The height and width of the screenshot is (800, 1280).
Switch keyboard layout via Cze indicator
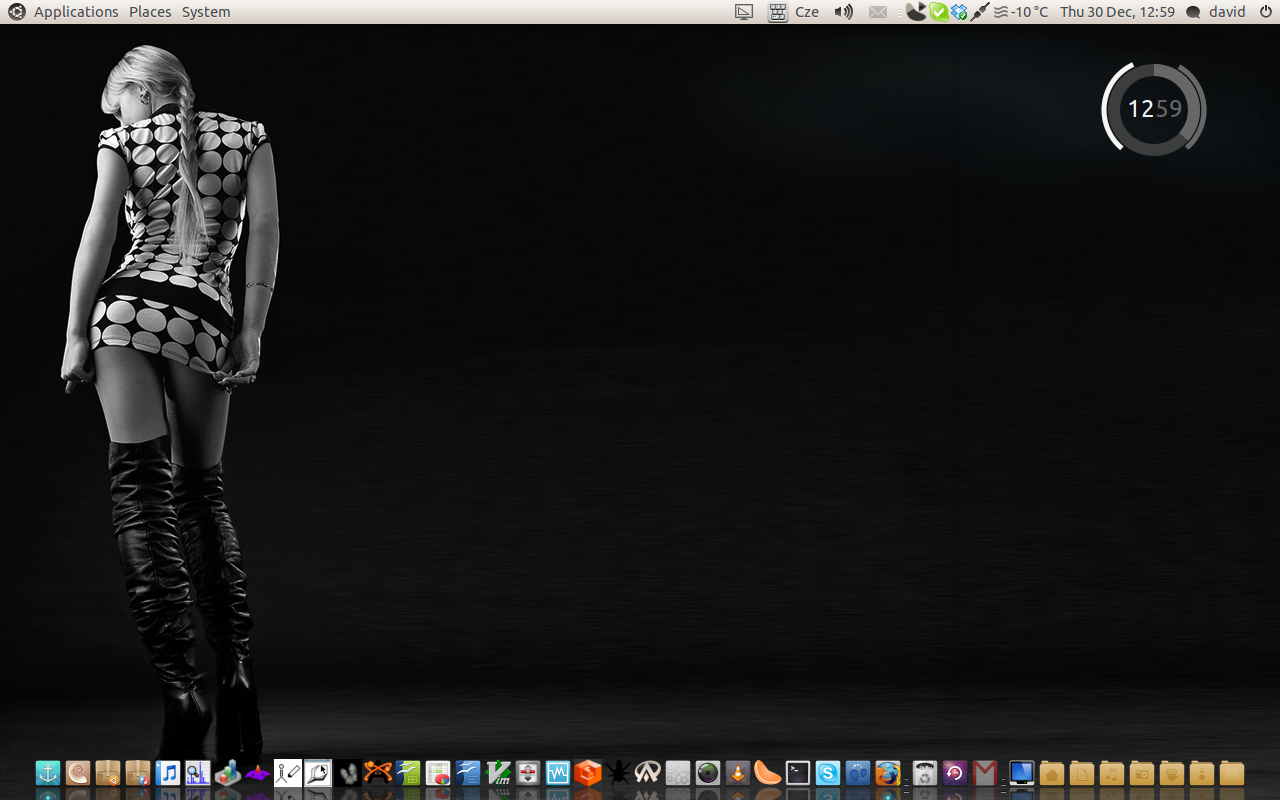tap(794, 12)
